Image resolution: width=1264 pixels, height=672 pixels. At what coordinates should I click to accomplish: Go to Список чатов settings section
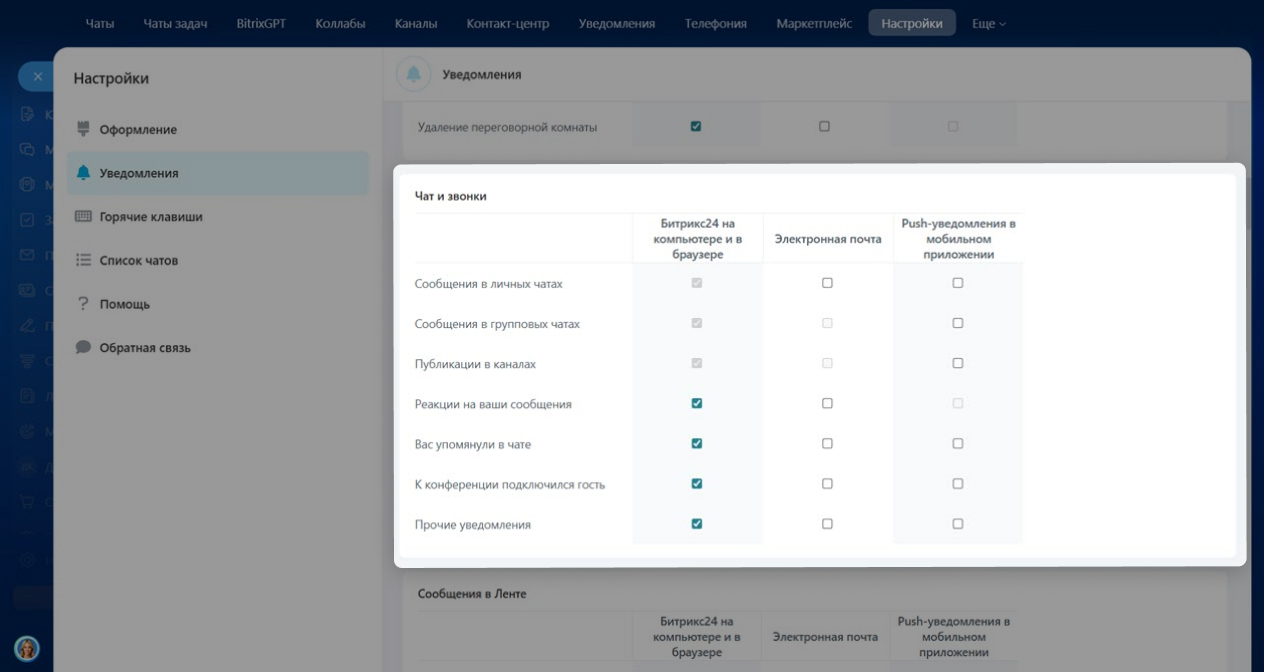tap(138, 260)
